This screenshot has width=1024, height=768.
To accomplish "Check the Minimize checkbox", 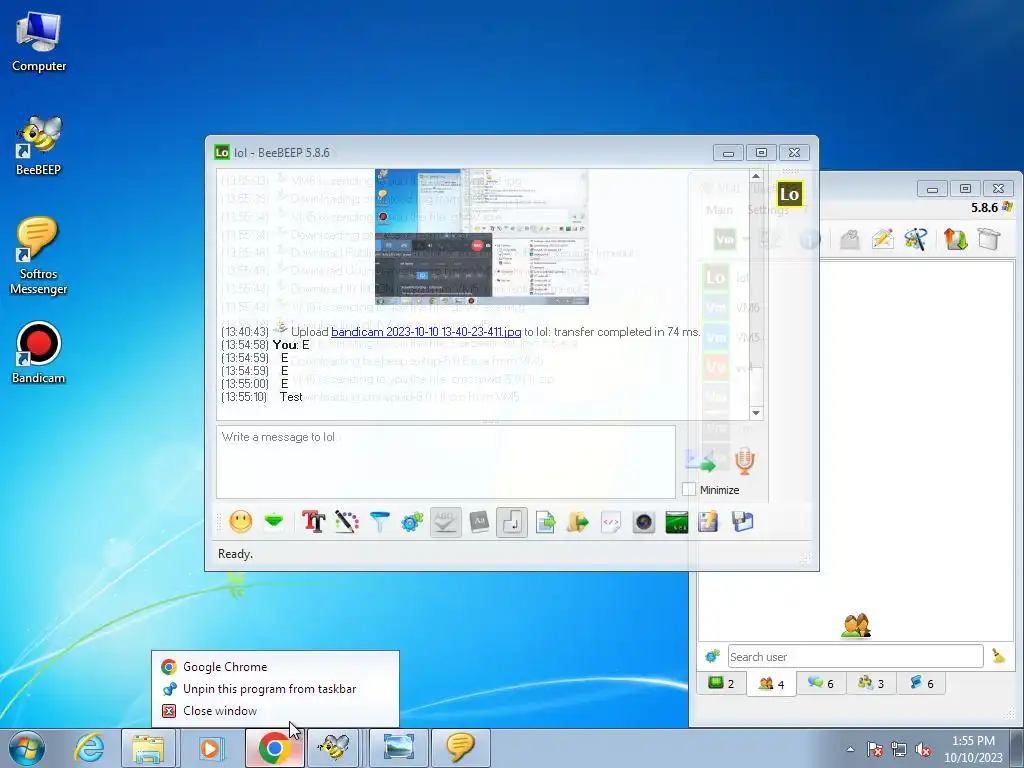I will pos(689,489).
